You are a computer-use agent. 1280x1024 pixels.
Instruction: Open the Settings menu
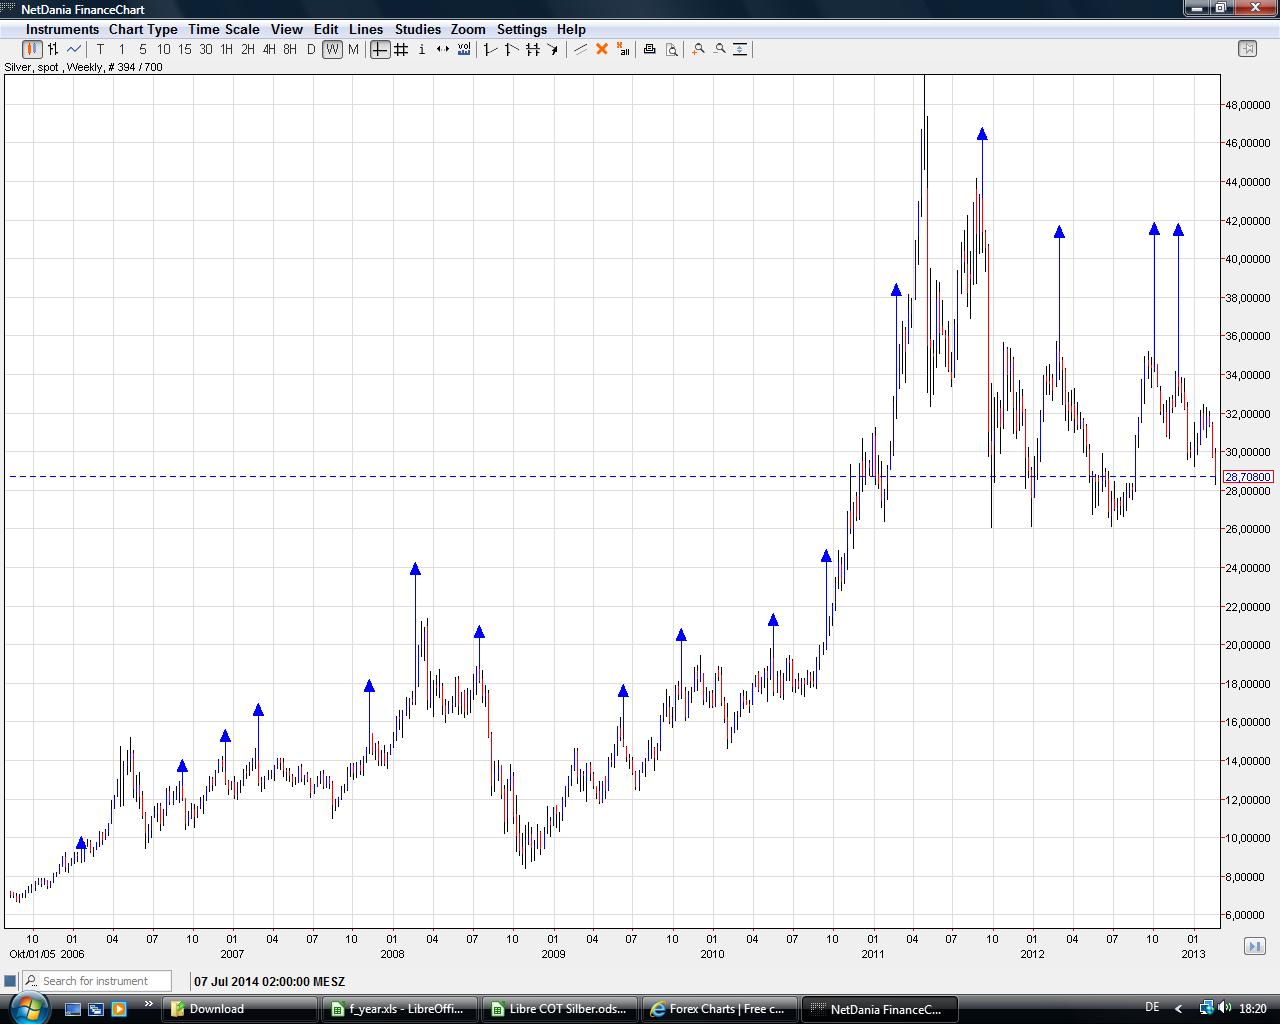pyautogui.click(x=522, y=29)
